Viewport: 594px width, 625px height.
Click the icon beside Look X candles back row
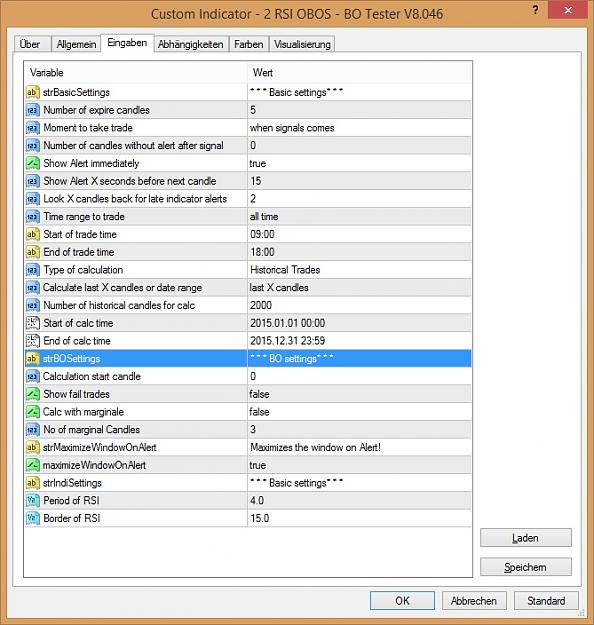click(x=33, y=199)
